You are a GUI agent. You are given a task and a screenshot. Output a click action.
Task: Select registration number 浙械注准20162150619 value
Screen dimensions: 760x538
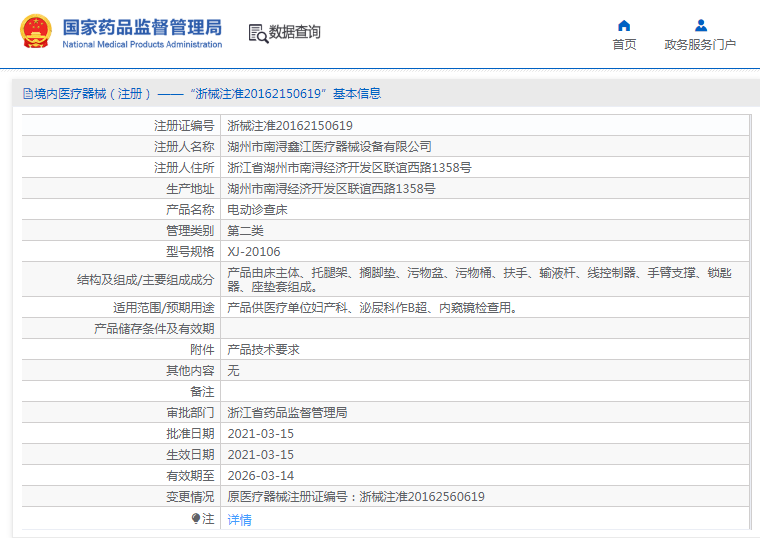click(290, 126)
